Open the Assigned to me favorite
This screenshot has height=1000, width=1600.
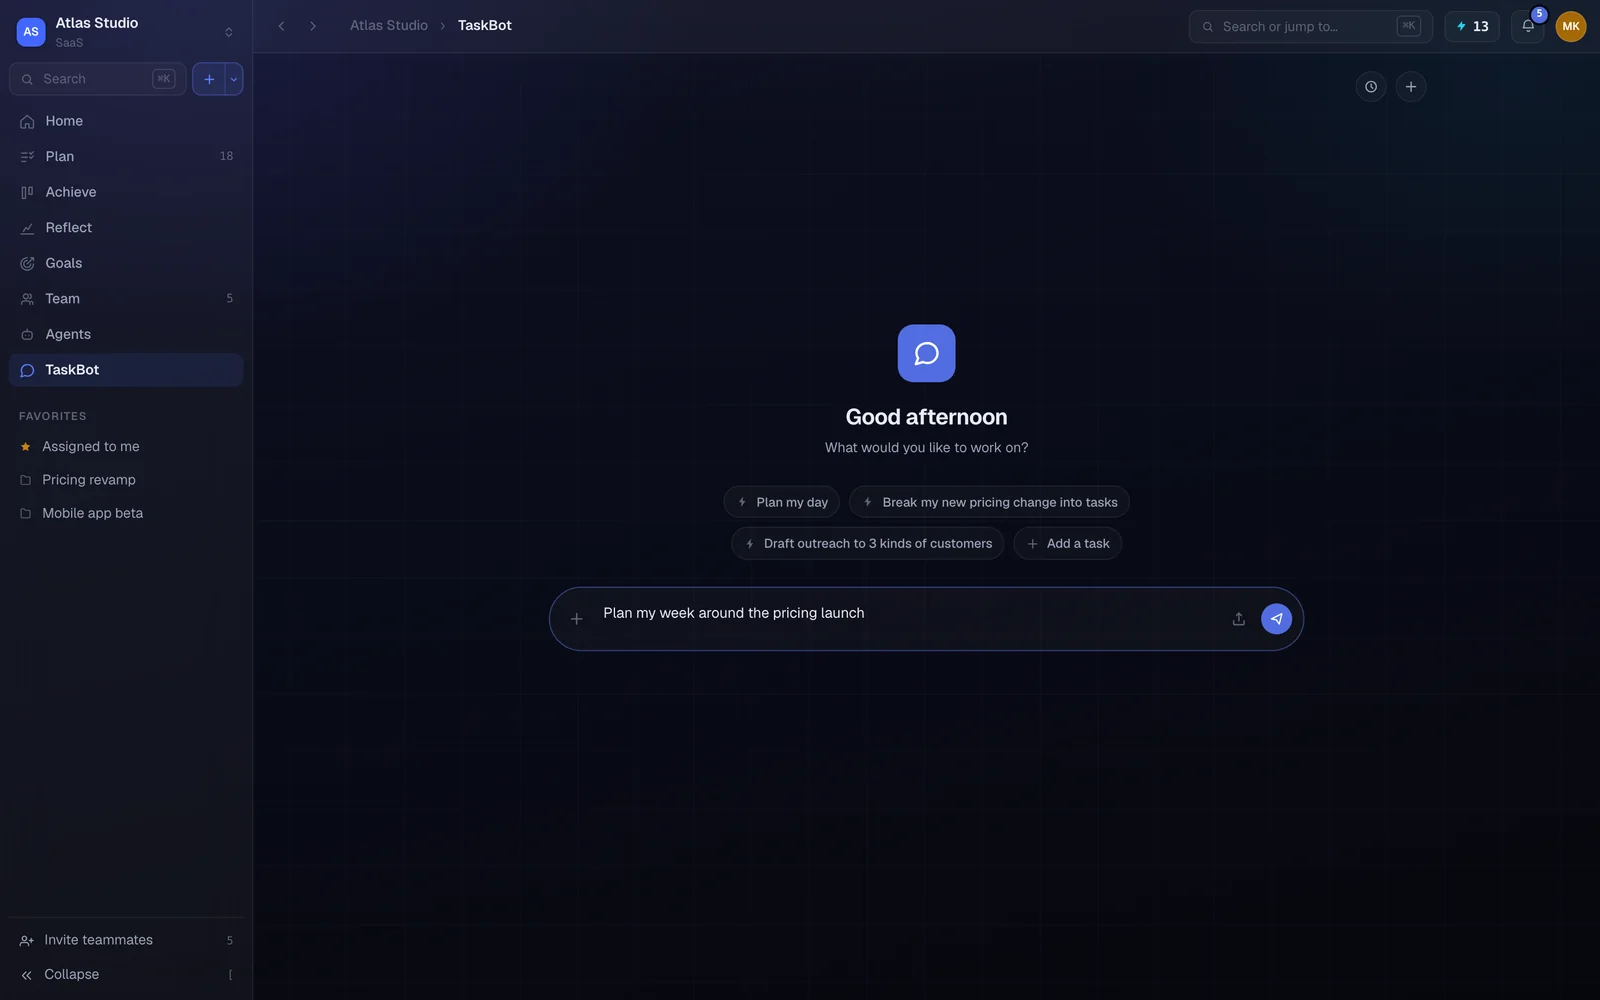(x=126, y=447)
